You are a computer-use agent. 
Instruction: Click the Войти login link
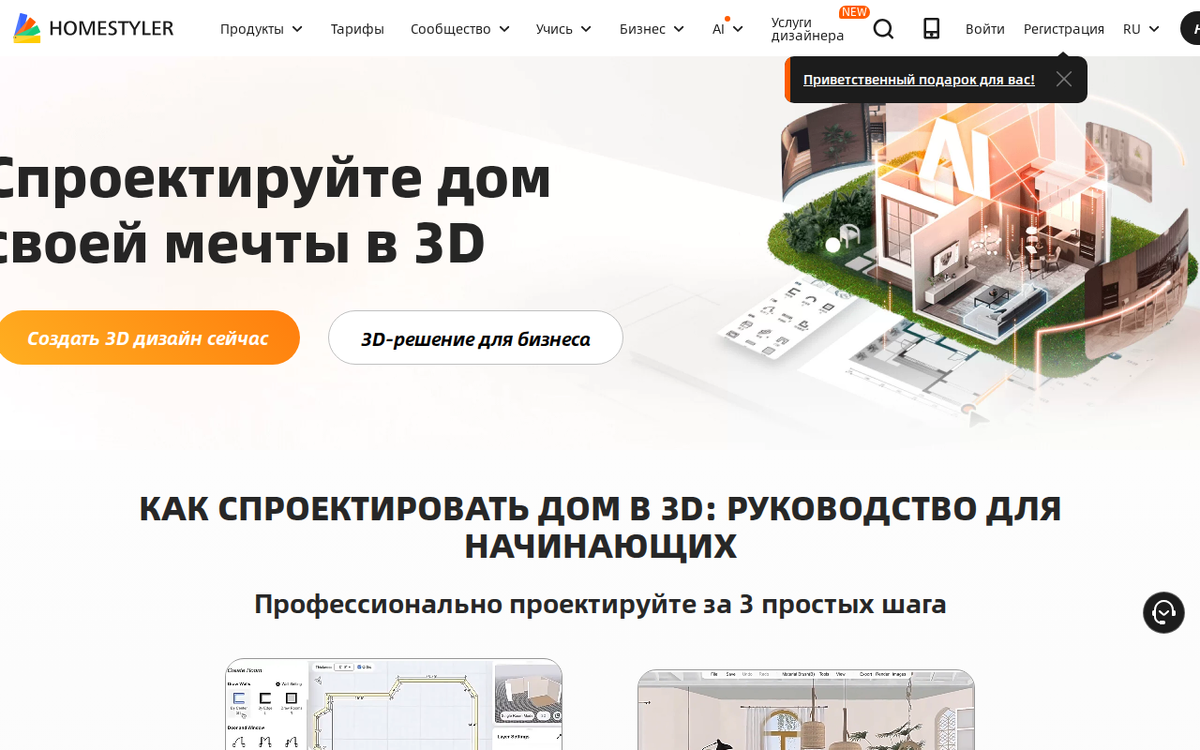(985, 29)
